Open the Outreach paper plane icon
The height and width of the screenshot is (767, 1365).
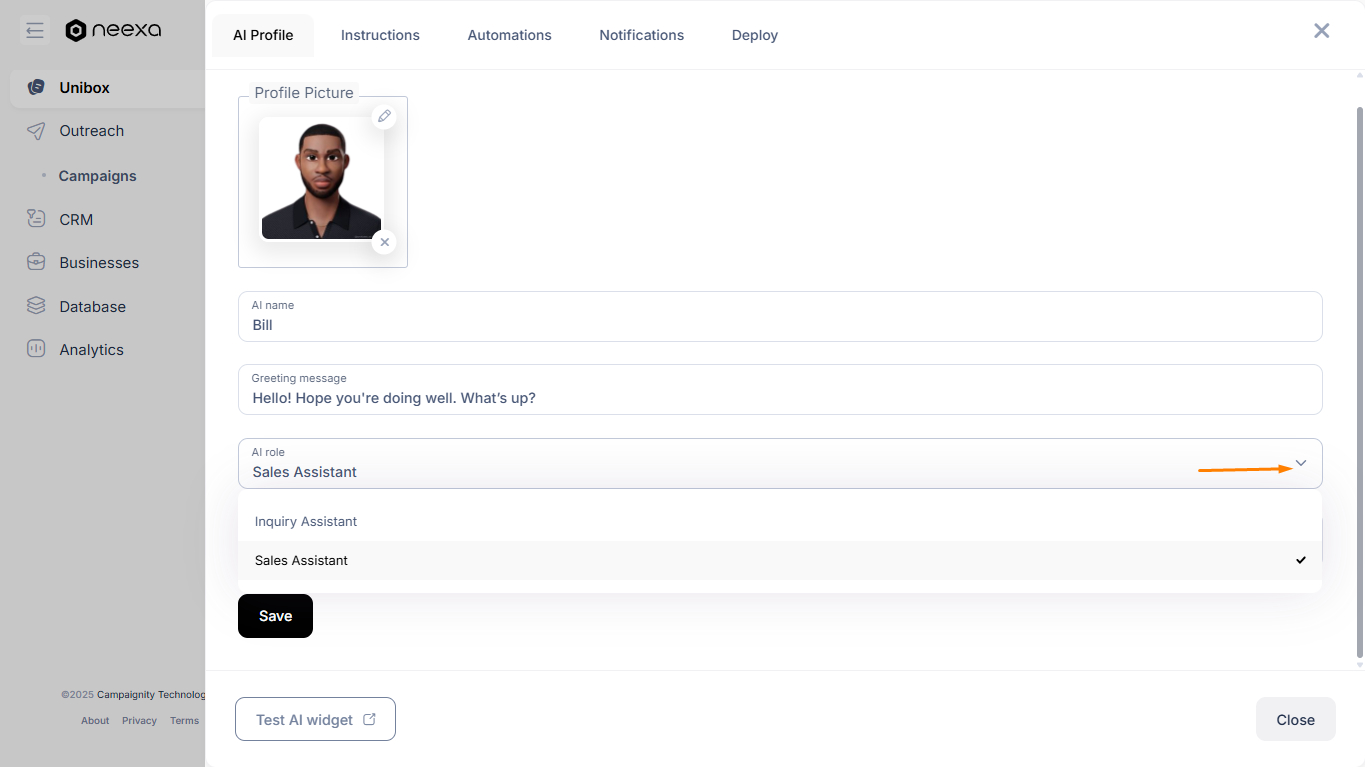[36, 131]
